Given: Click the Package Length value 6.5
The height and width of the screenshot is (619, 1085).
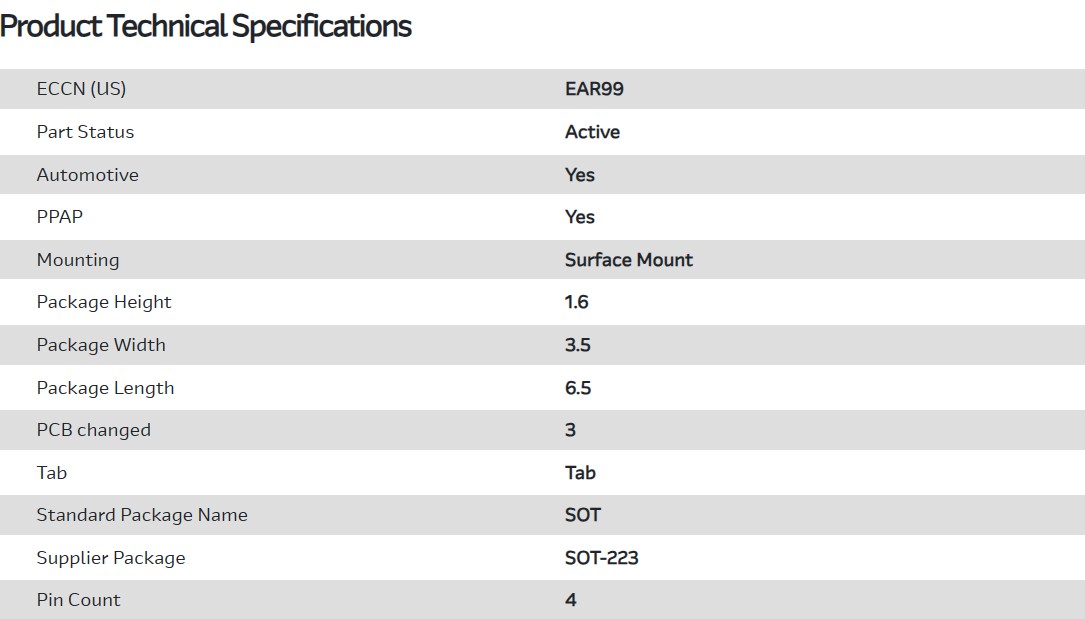Looking at the screenshot, I should [577, 388].
